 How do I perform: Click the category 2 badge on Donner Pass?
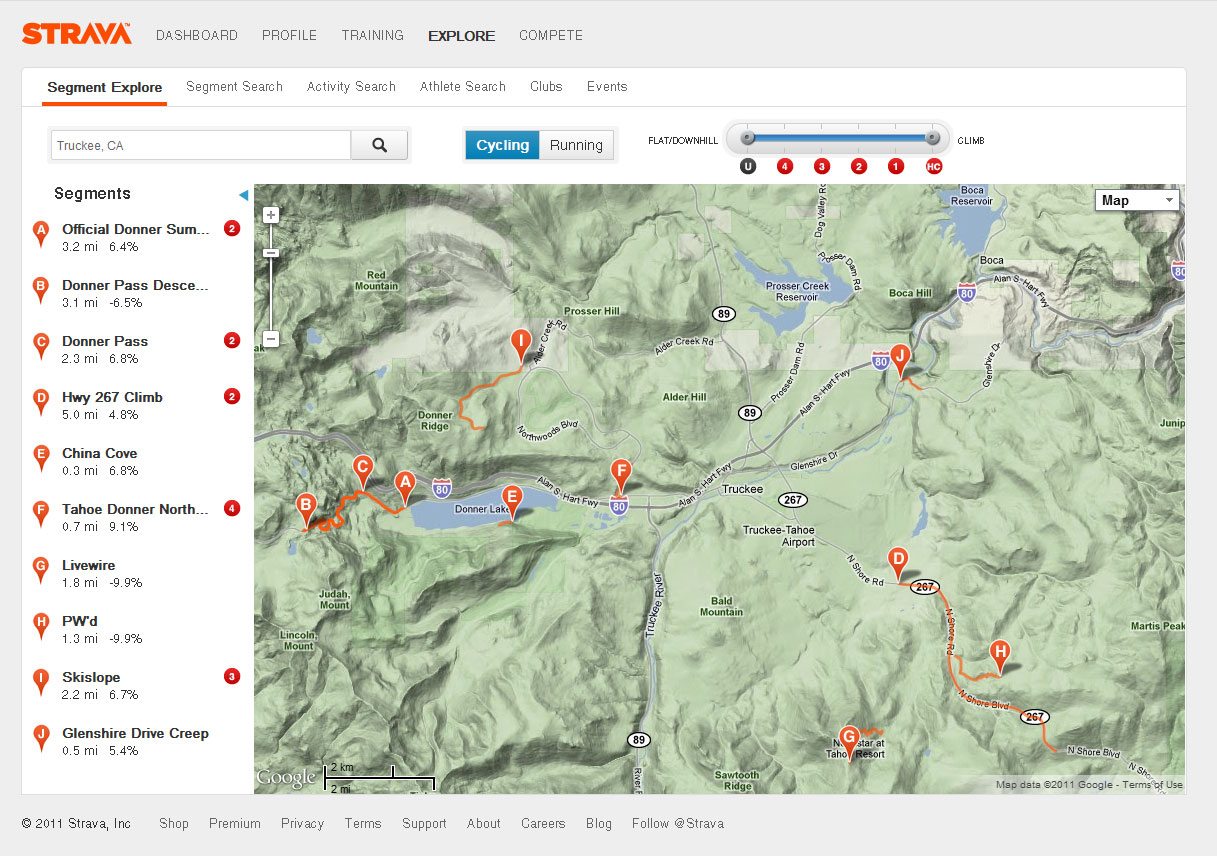tap(232, 341)
